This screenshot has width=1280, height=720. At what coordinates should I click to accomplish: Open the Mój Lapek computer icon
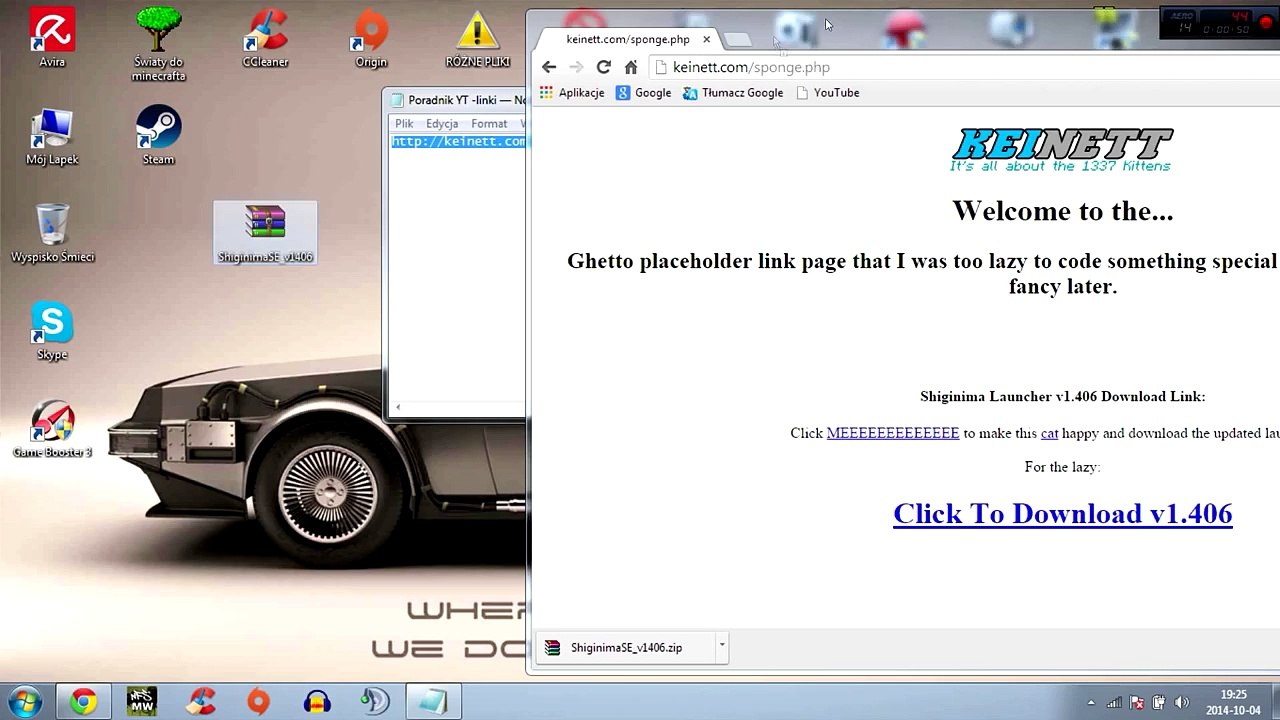tap(52, 136)
